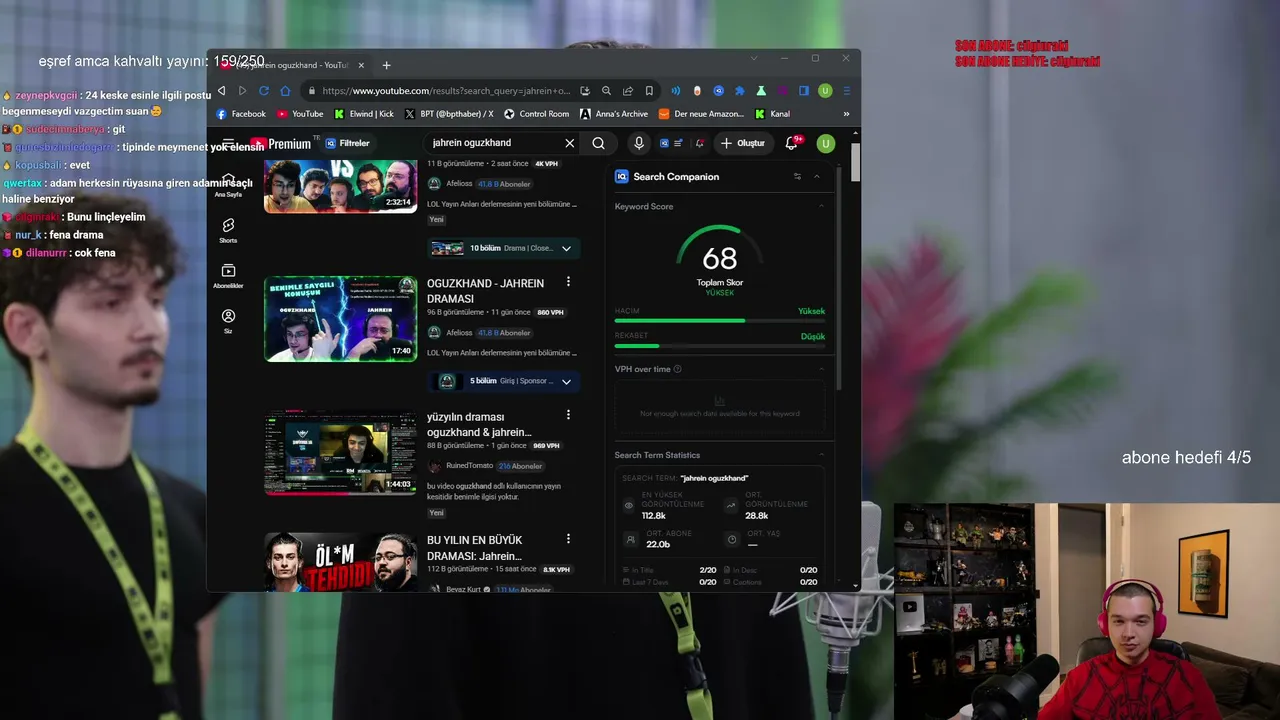
Task: Open the Anna's Archive bookmark
Action: coord(614,114)
